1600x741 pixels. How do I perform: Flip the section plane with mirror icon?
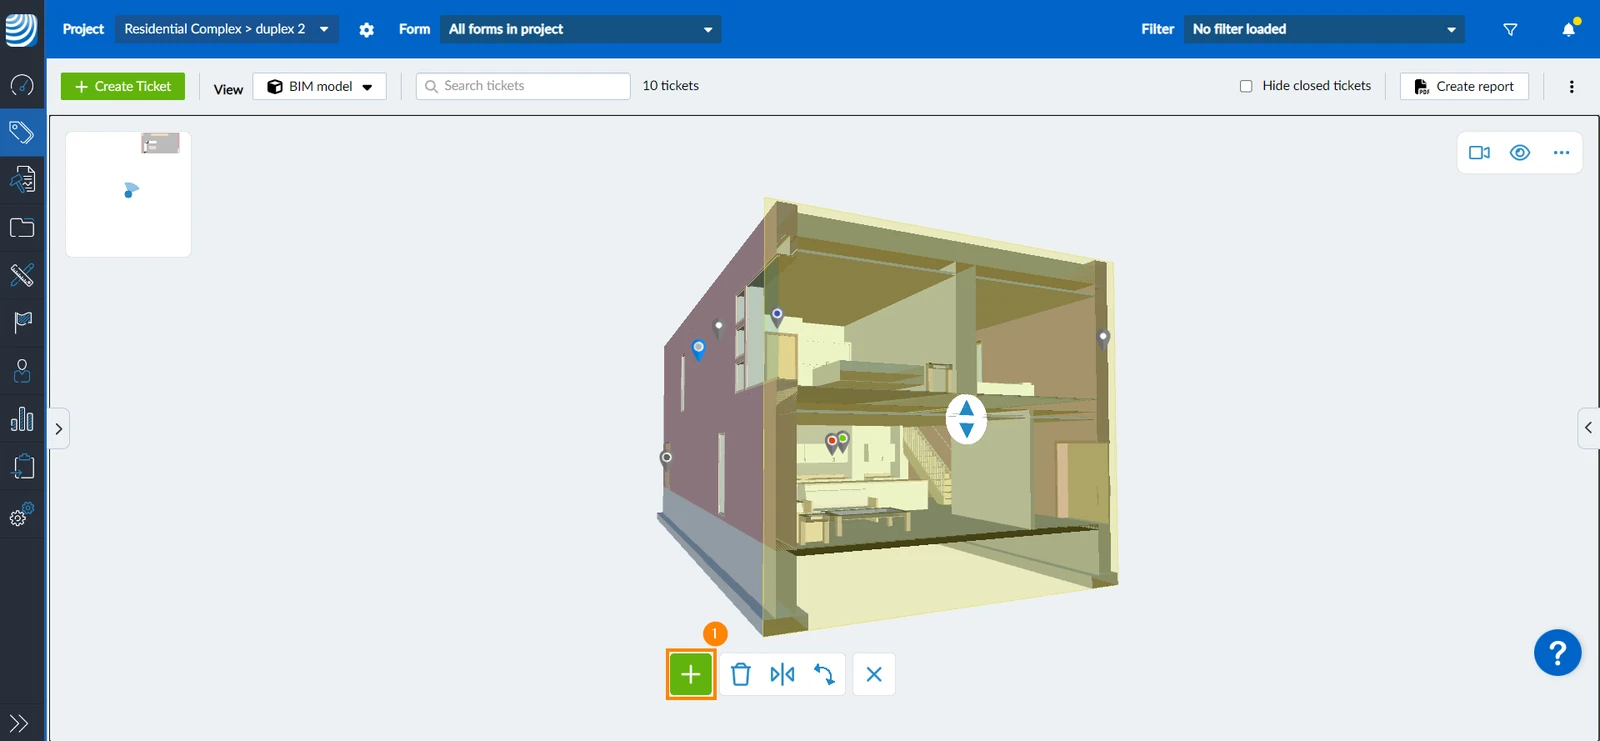coord(782,674)
